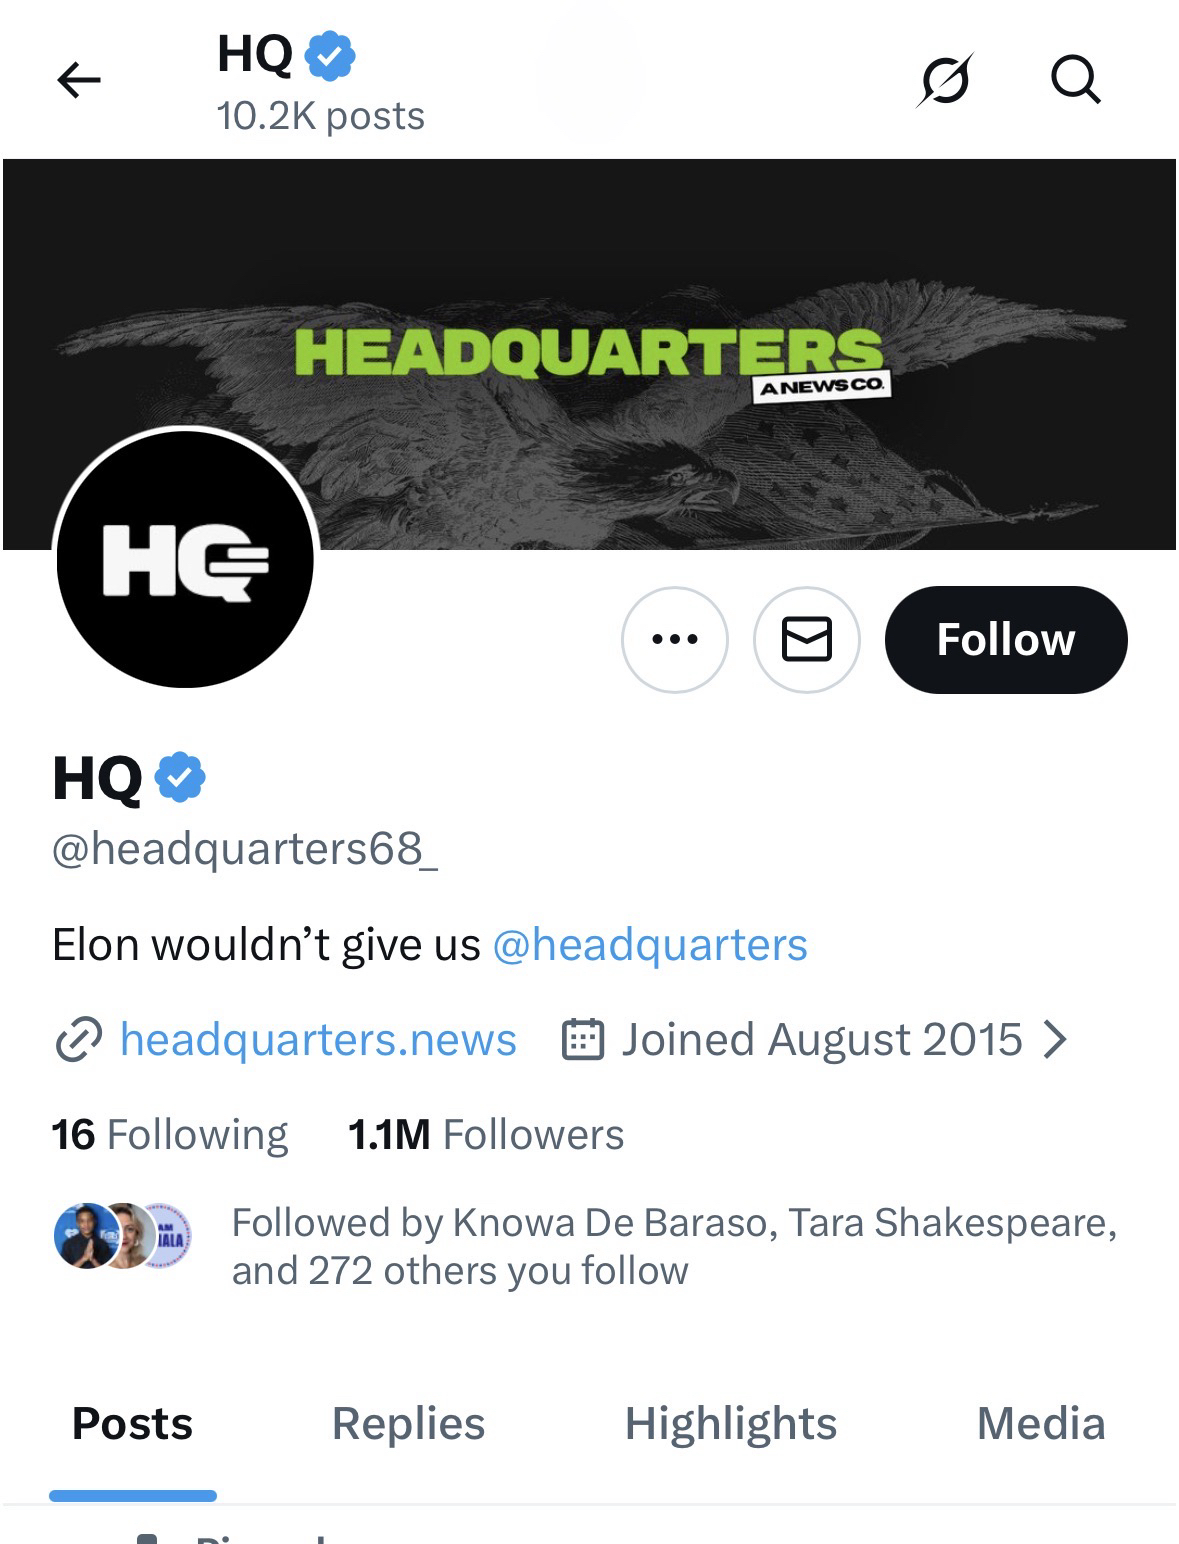Open followed-by mutual followers text
Viewport: 1179px width, 1544px height.
coord(673,1246)
